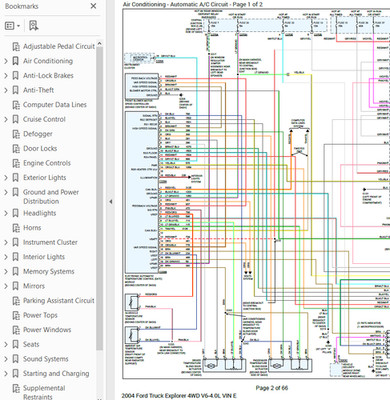Click the Horns bookmark icon
390x400 pixels.
click(x=16, y=228)
